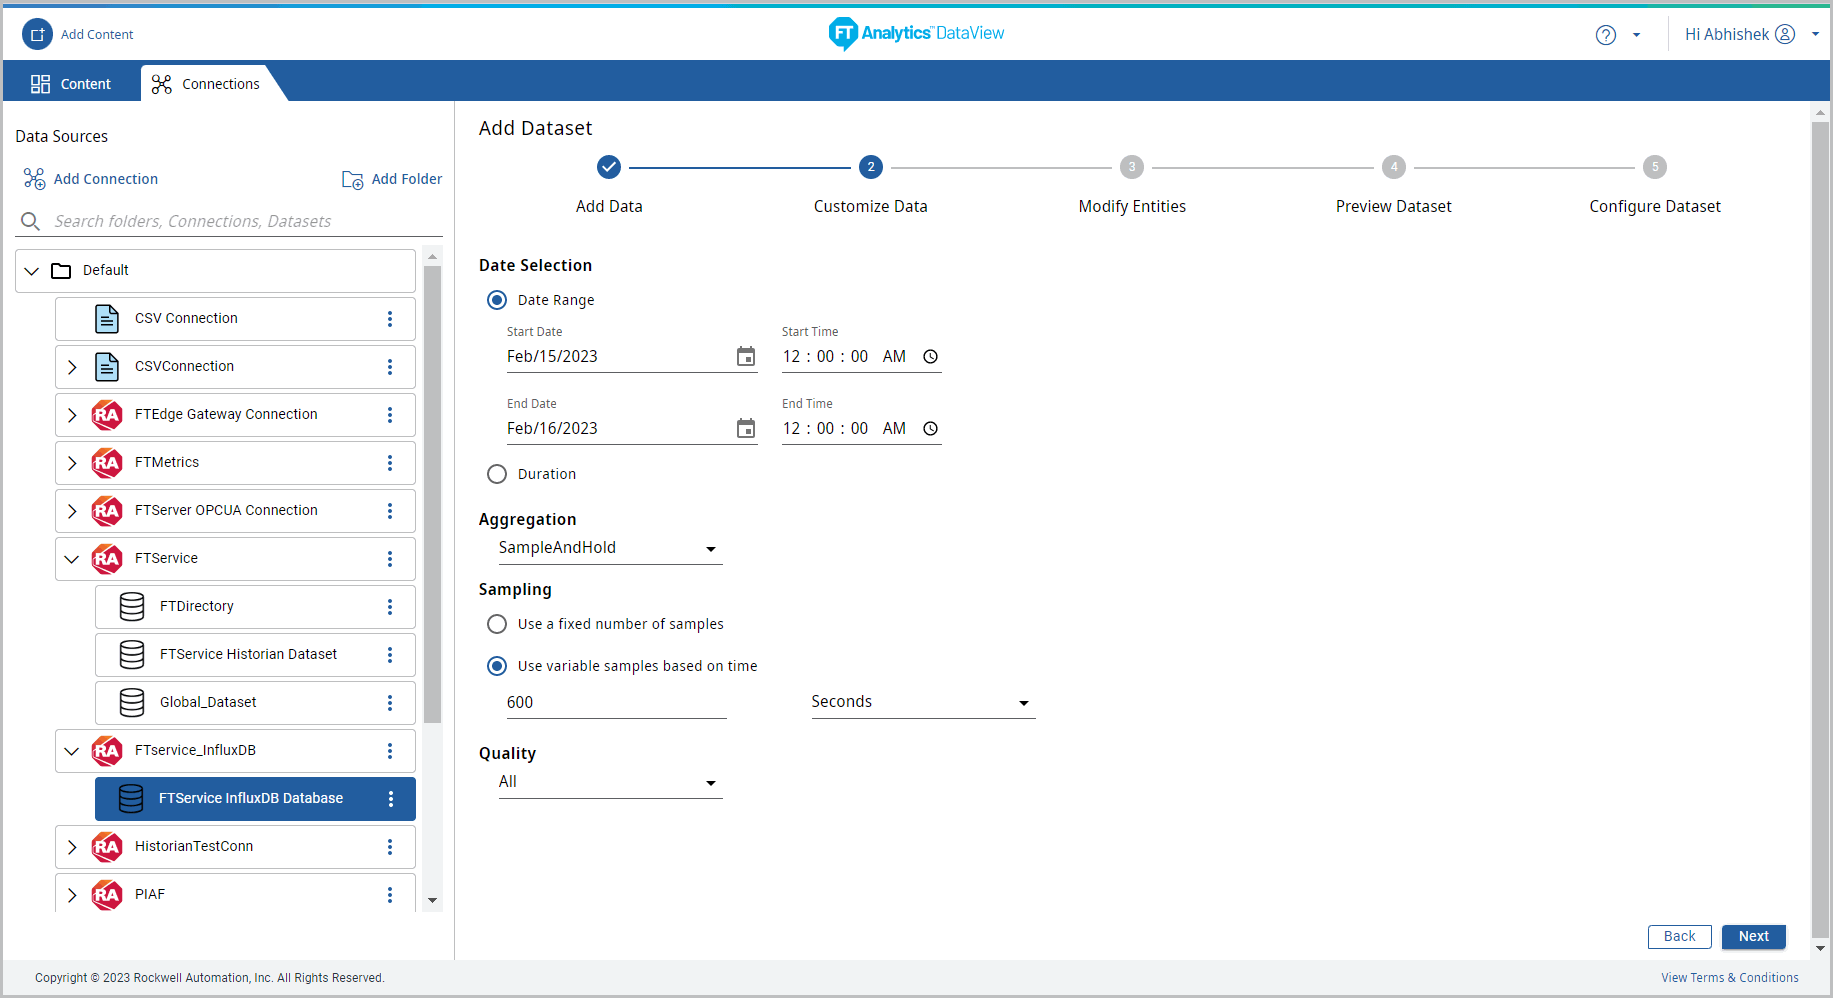Open the End Date calendar picker
This screenshot has height=998, width=1833.
click(746, 429)
